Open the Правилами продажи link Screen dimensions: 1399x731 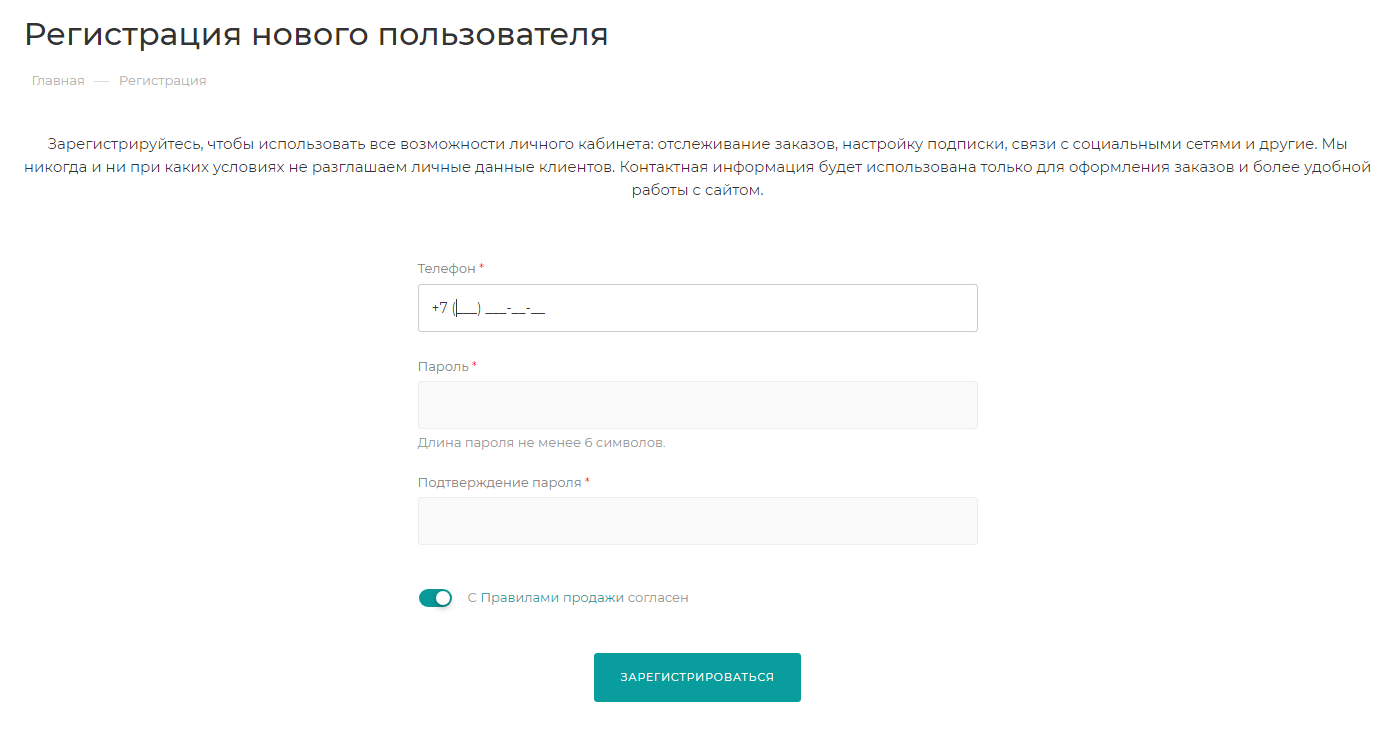coord(552,598)
